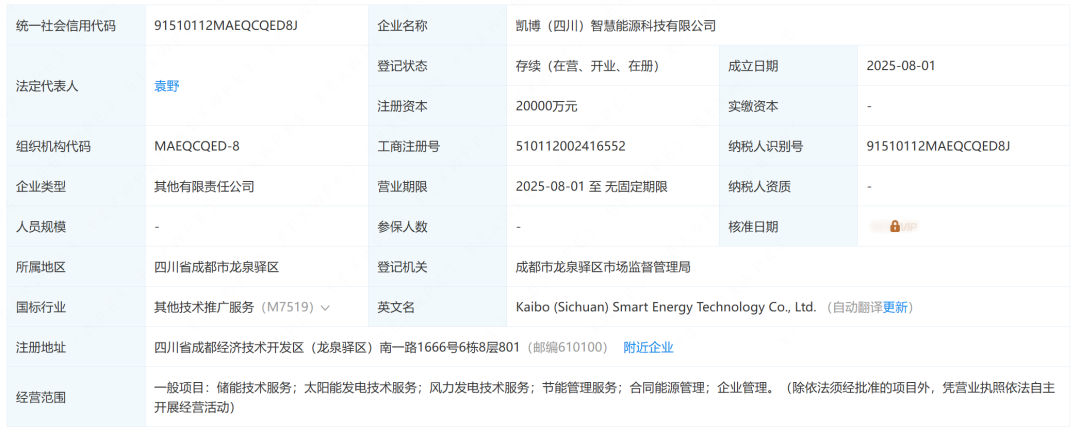1080x432 pixels.
Task: Click the Kaibo (Sichuan) English name text
Action: pyautogui.click(x=666, y=307)
